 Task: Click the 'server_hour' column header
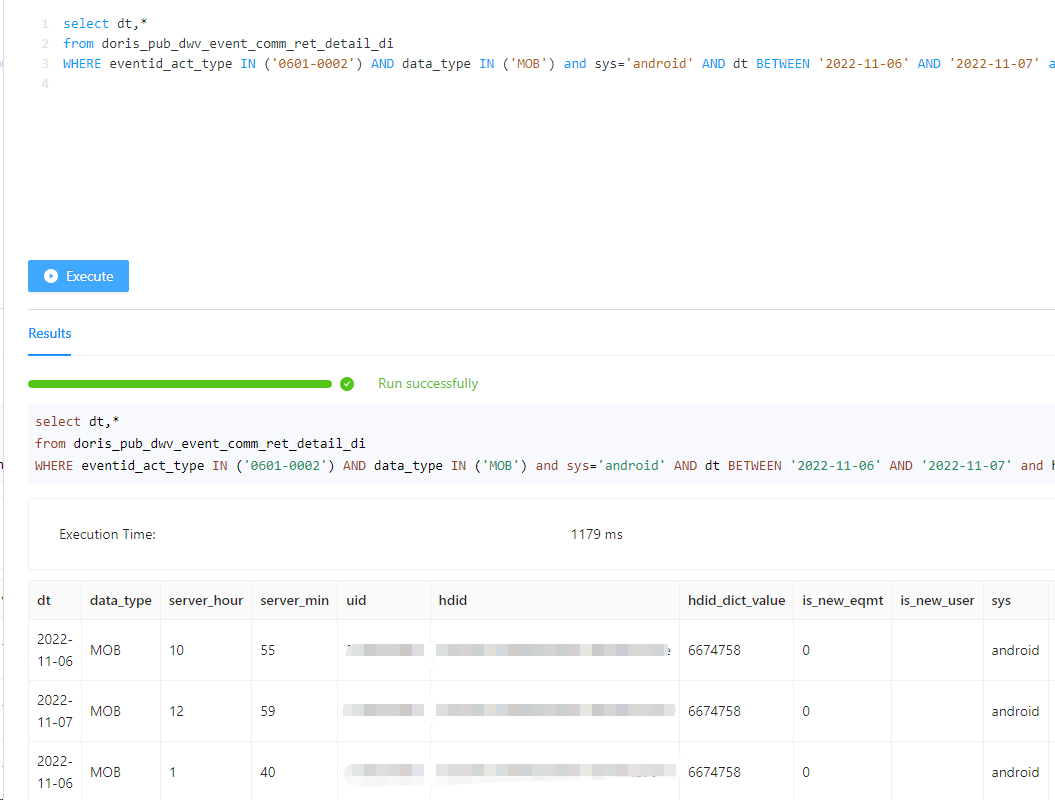click(x=204, y=600)
